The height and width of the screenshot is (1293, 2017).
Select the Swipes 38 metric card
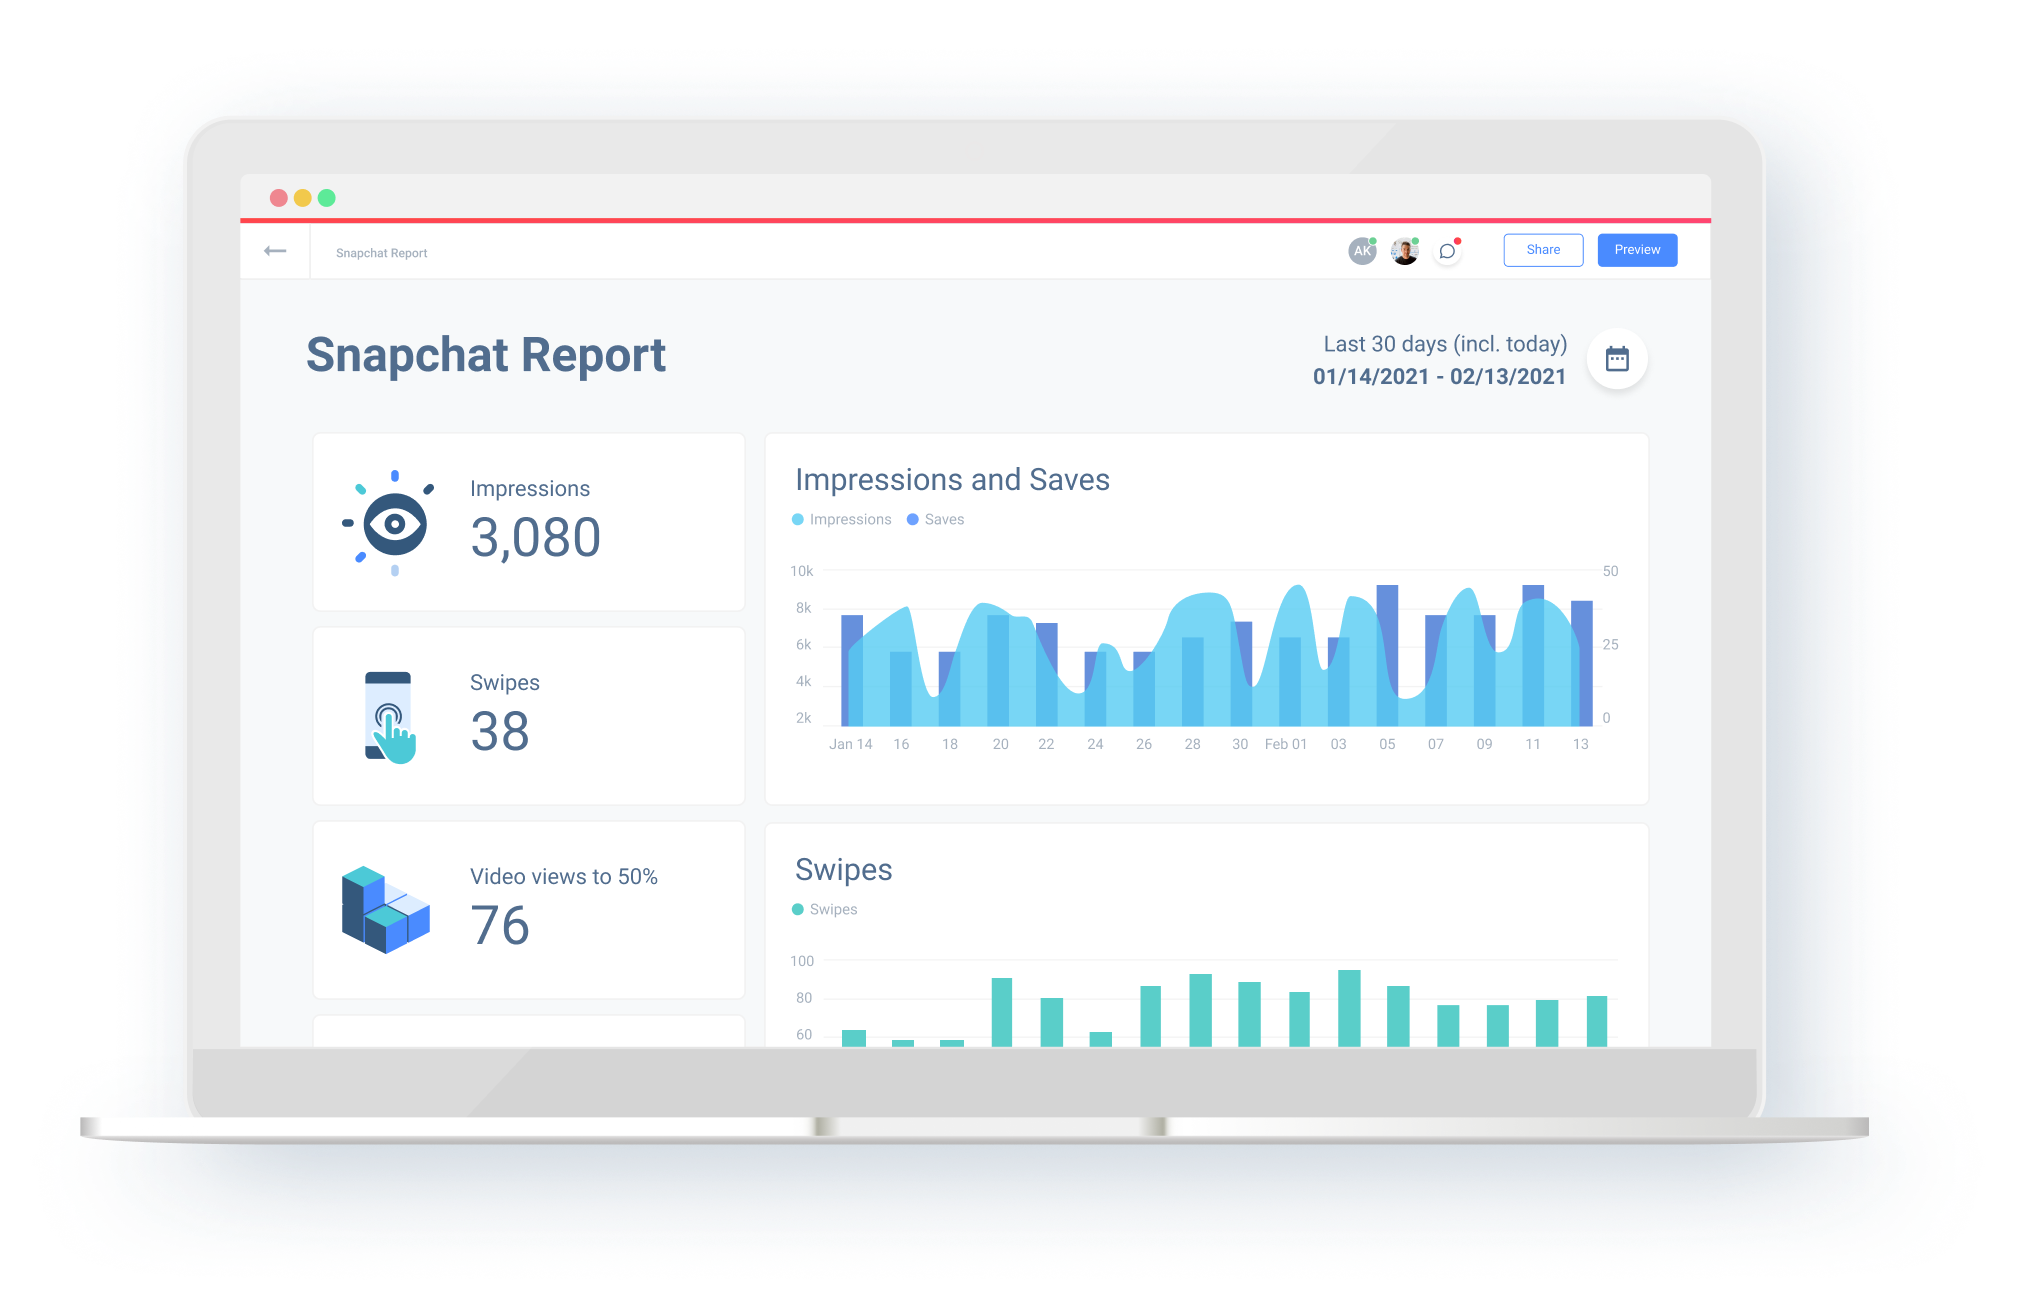(528, 716)
